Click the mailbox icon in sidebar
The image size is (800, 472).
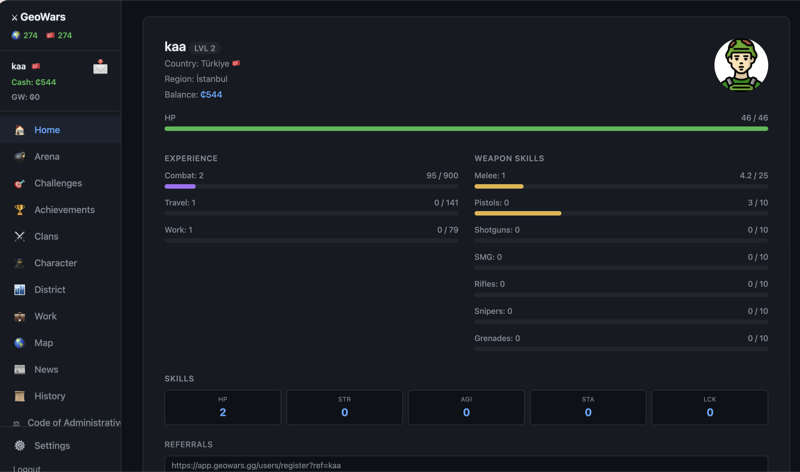pos(100,67)
